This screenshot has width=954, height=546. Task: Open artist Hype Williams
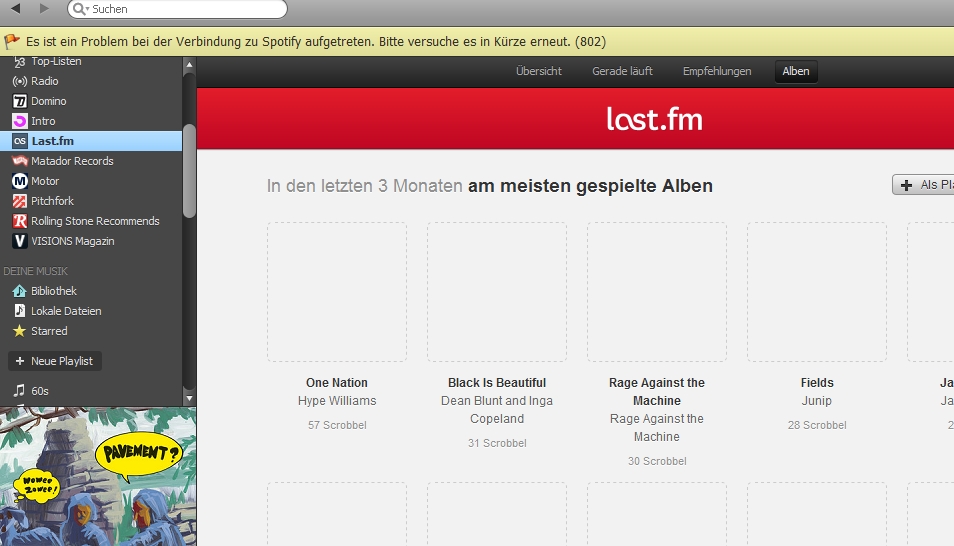(337, 401)
